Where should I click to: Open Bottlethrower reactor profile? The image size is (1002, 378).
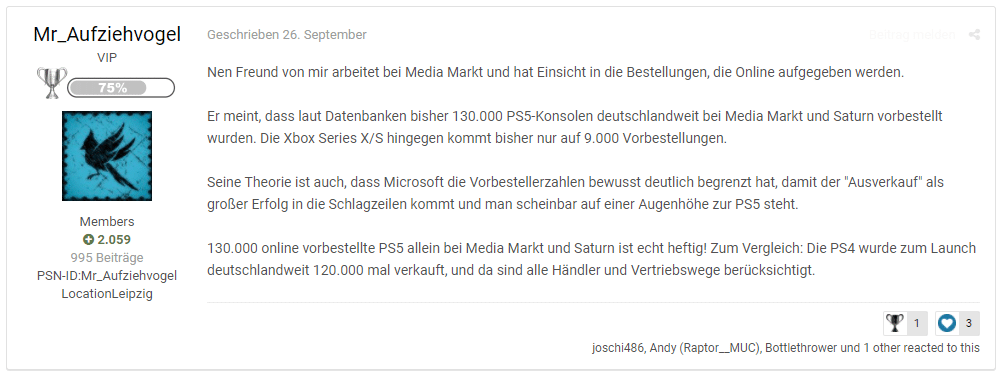click(801, 348)
